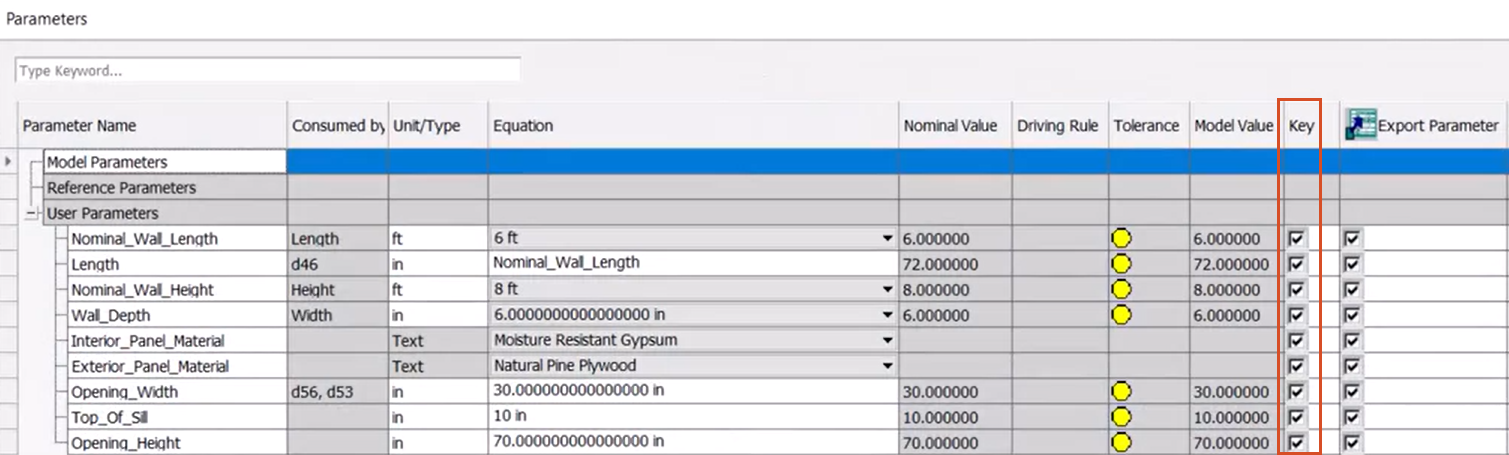Click the Length row tolerance circle
This screenshot has width=1509, height=455.
pyautogui.click(x=1122, y=264)
